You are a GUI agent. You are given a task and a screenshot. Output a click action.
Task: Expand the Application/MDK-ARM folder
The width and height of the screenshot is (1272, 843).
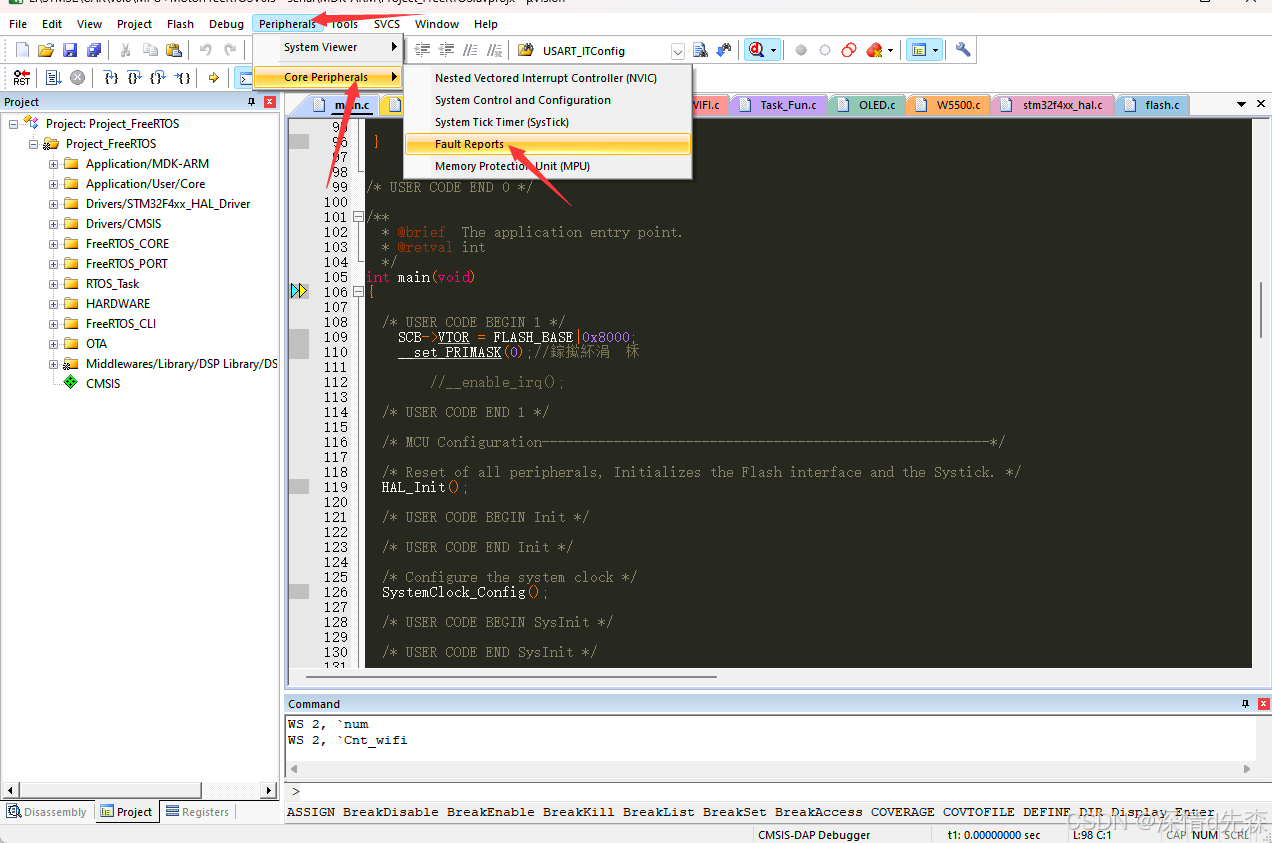pos(54,164)
